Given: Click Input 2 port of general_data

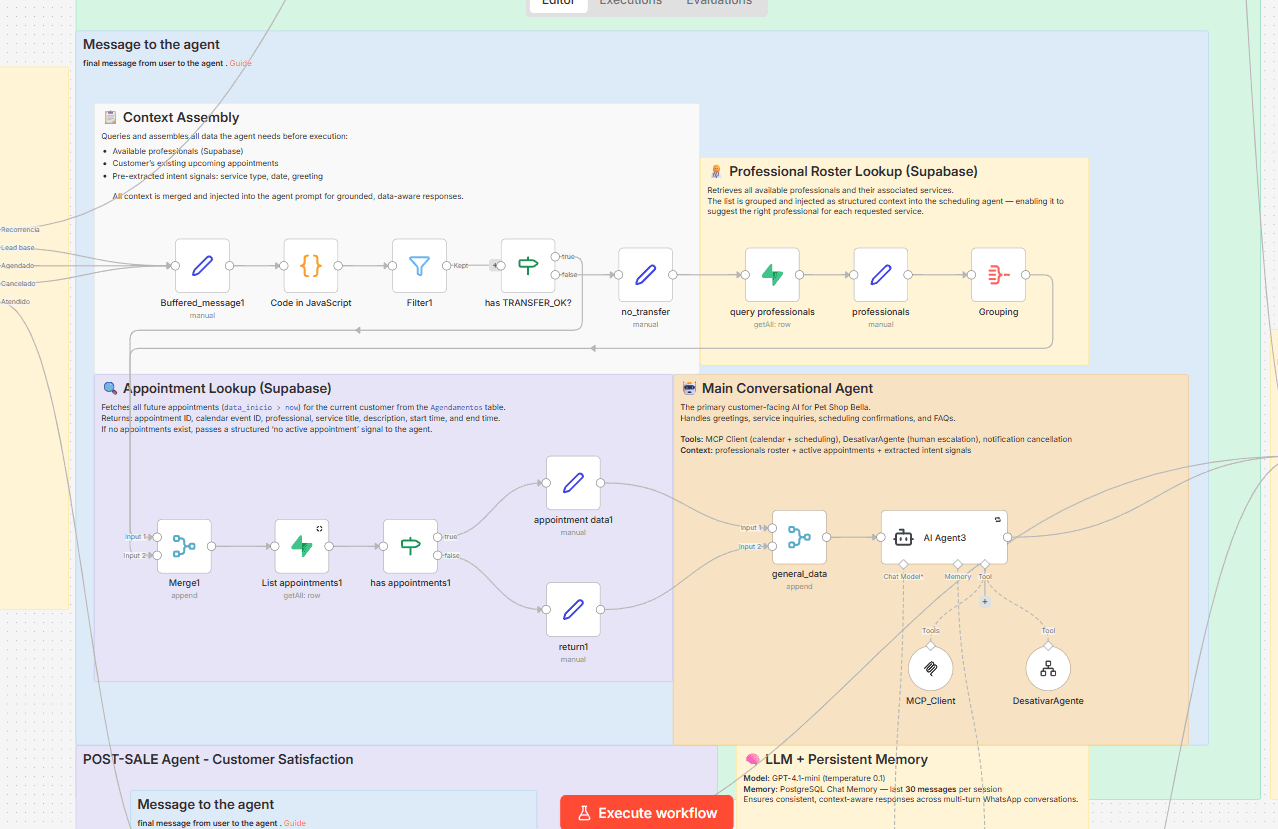Looking at the screenshot, I should pyautogui.click(x=772, y=546).
